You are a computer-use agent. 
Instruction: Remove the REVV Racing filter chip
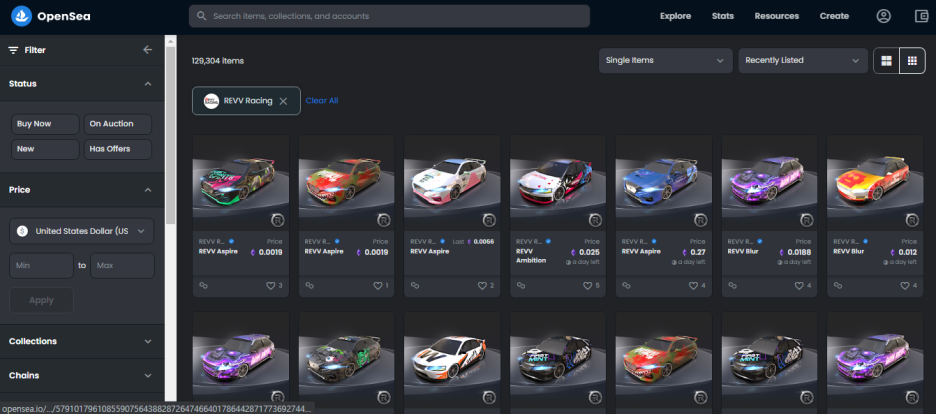[284, 101]
